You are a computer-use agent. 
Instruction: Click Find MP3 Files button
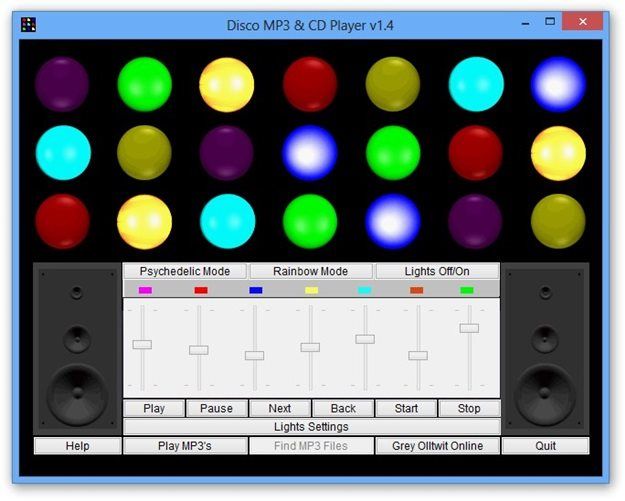311,446
